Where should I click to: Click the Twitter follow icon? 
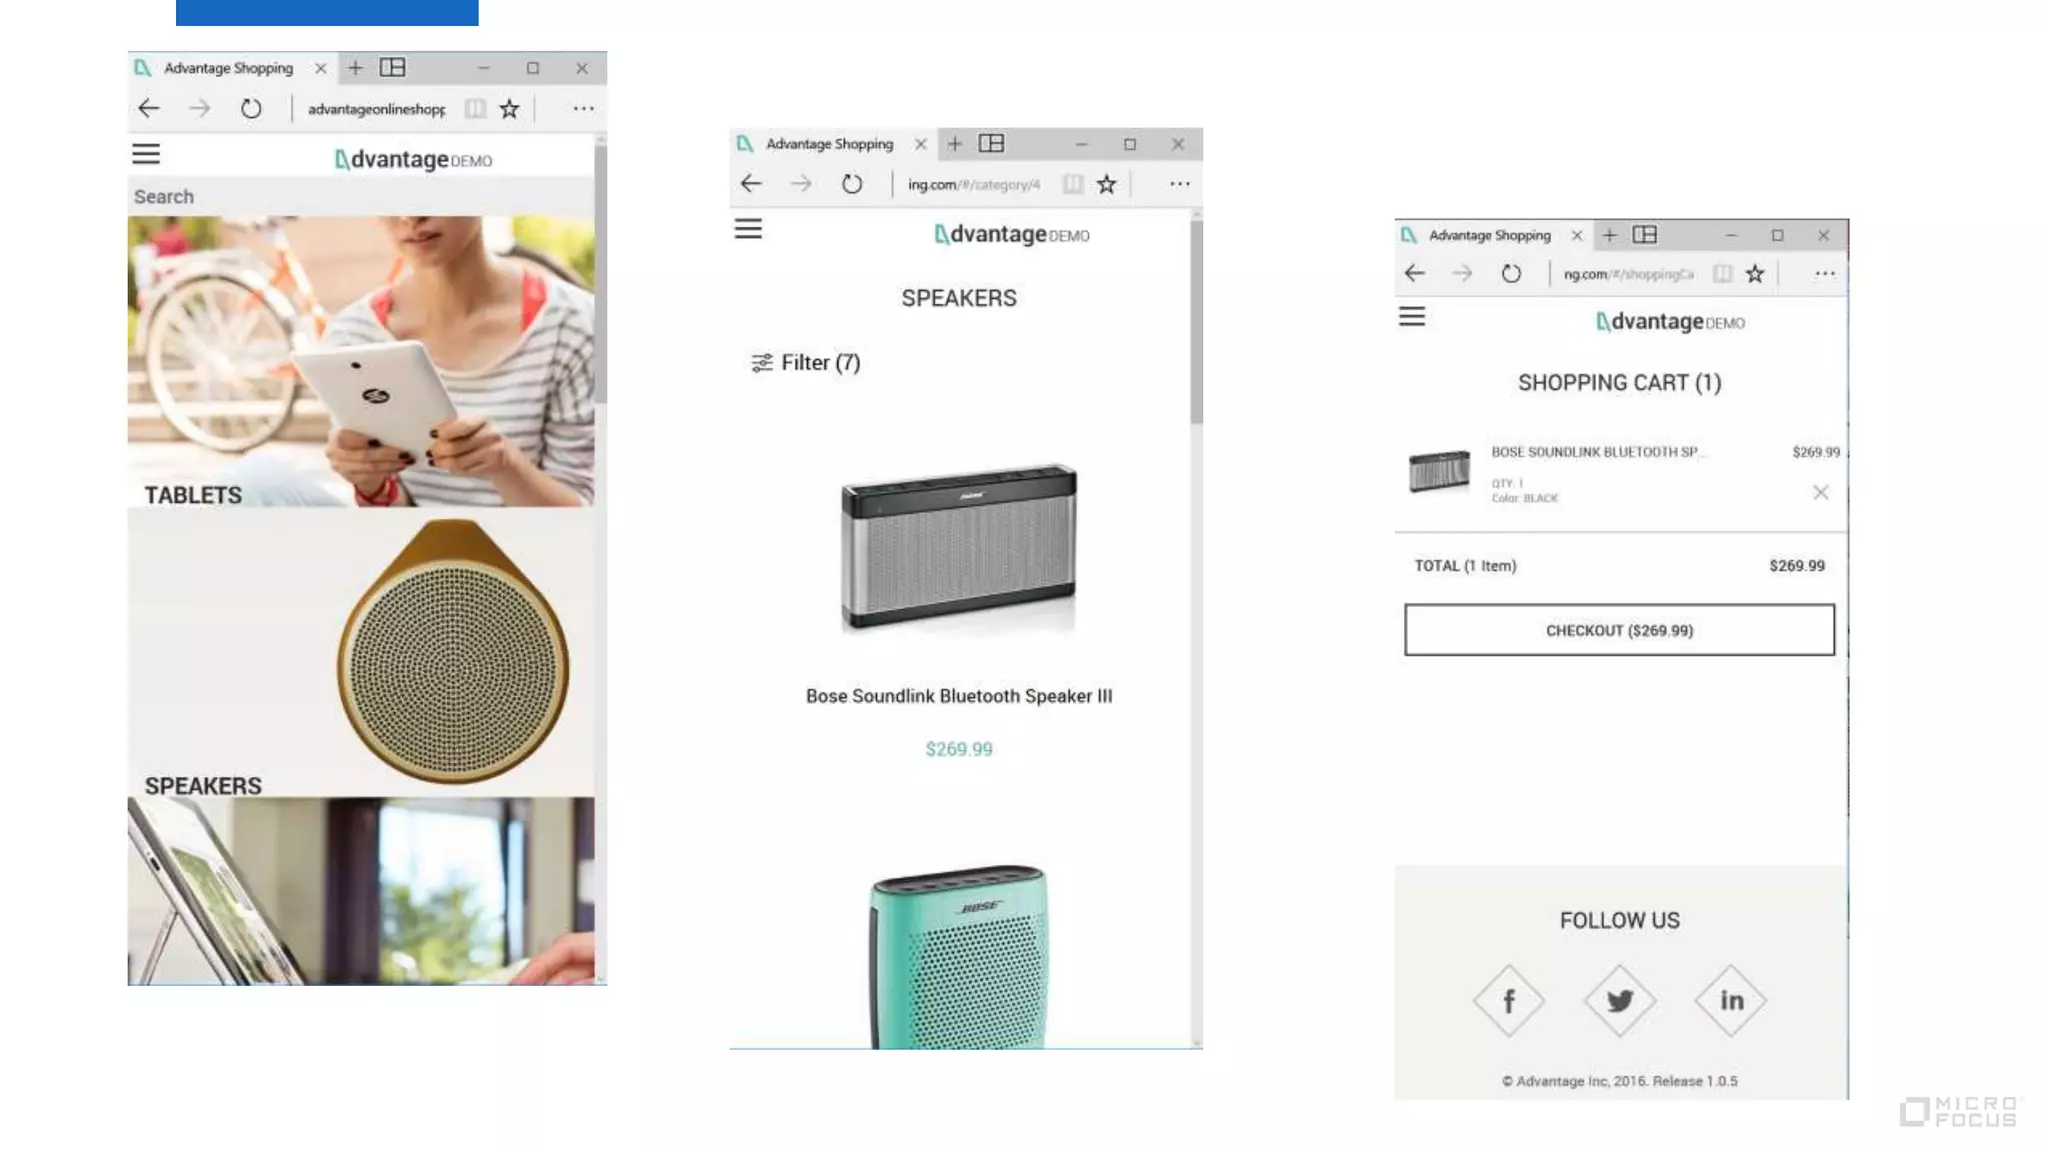tap(1620, 1001)
